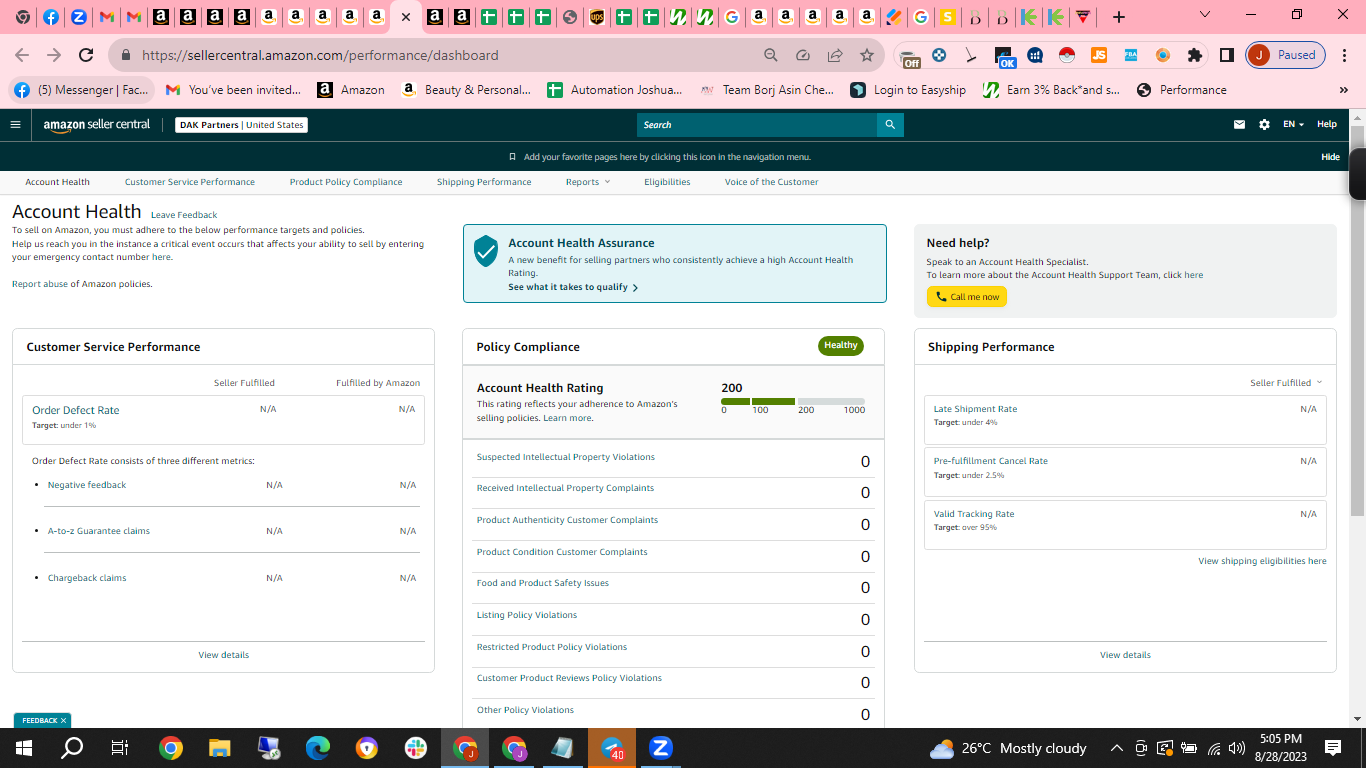1366x768 pixels.
Task: Expand the Reports dropdown menu
Action: [588, 182]
